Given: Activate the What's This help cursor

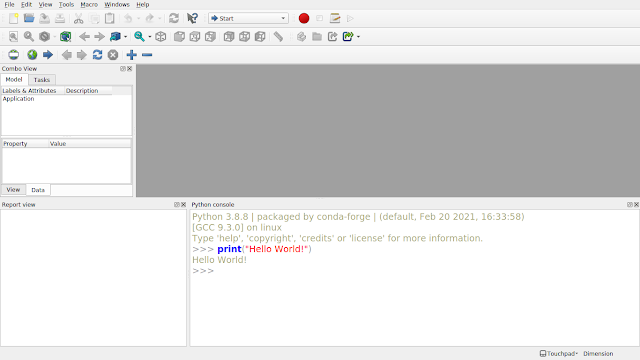Looking at the screenshot, I should [192, 18].
